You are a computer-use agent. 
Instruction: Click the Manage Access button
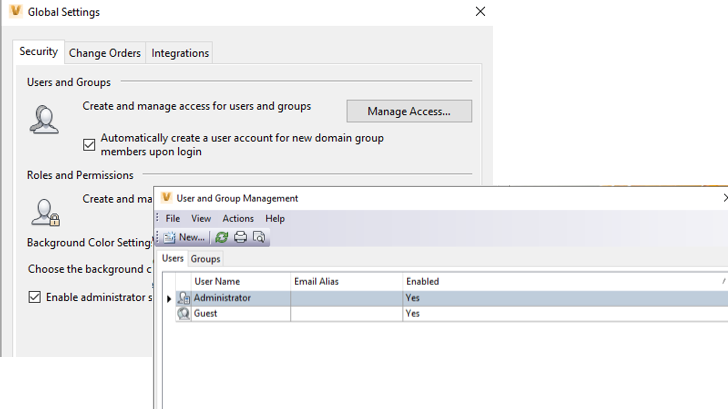pyautogui.click(x=409, y=111)
